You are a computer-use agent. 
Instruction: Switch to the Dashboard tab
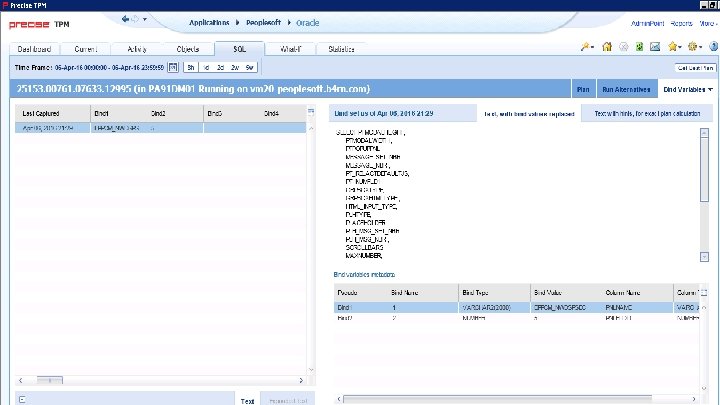click(x=34, y=49)
